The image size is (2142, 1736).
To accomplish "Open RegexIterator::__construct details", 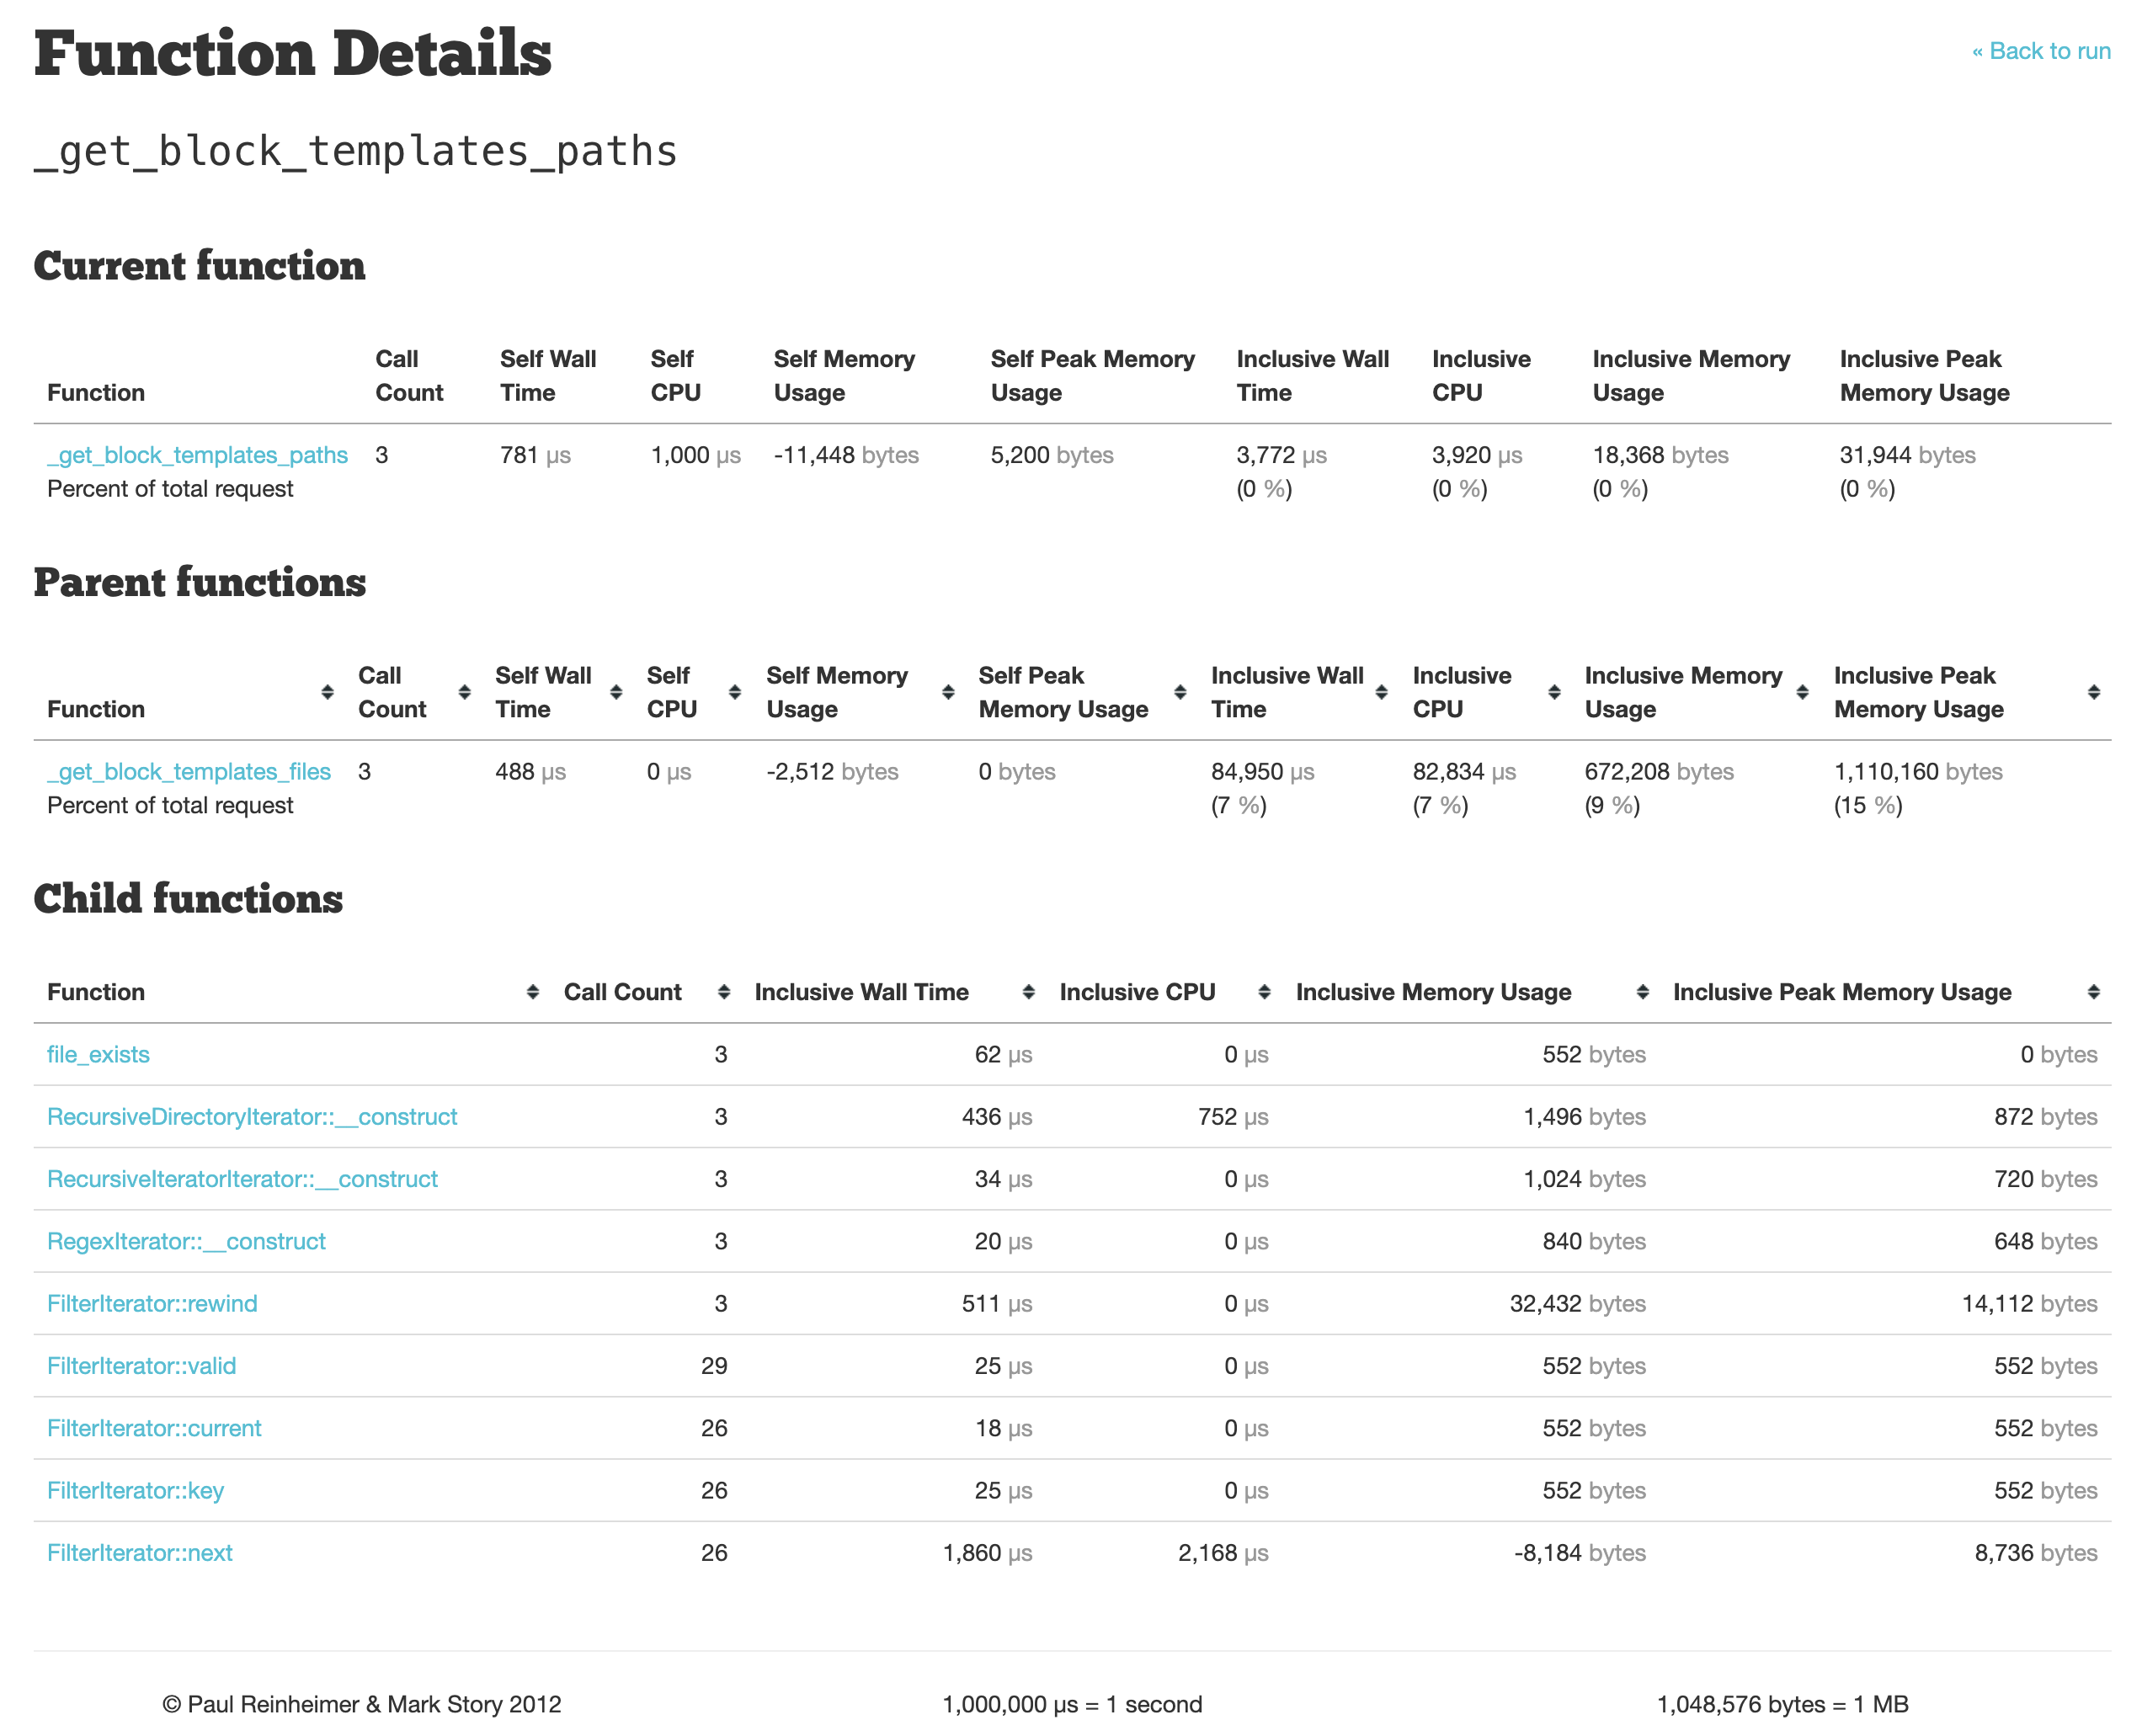I will point(186,1241).
